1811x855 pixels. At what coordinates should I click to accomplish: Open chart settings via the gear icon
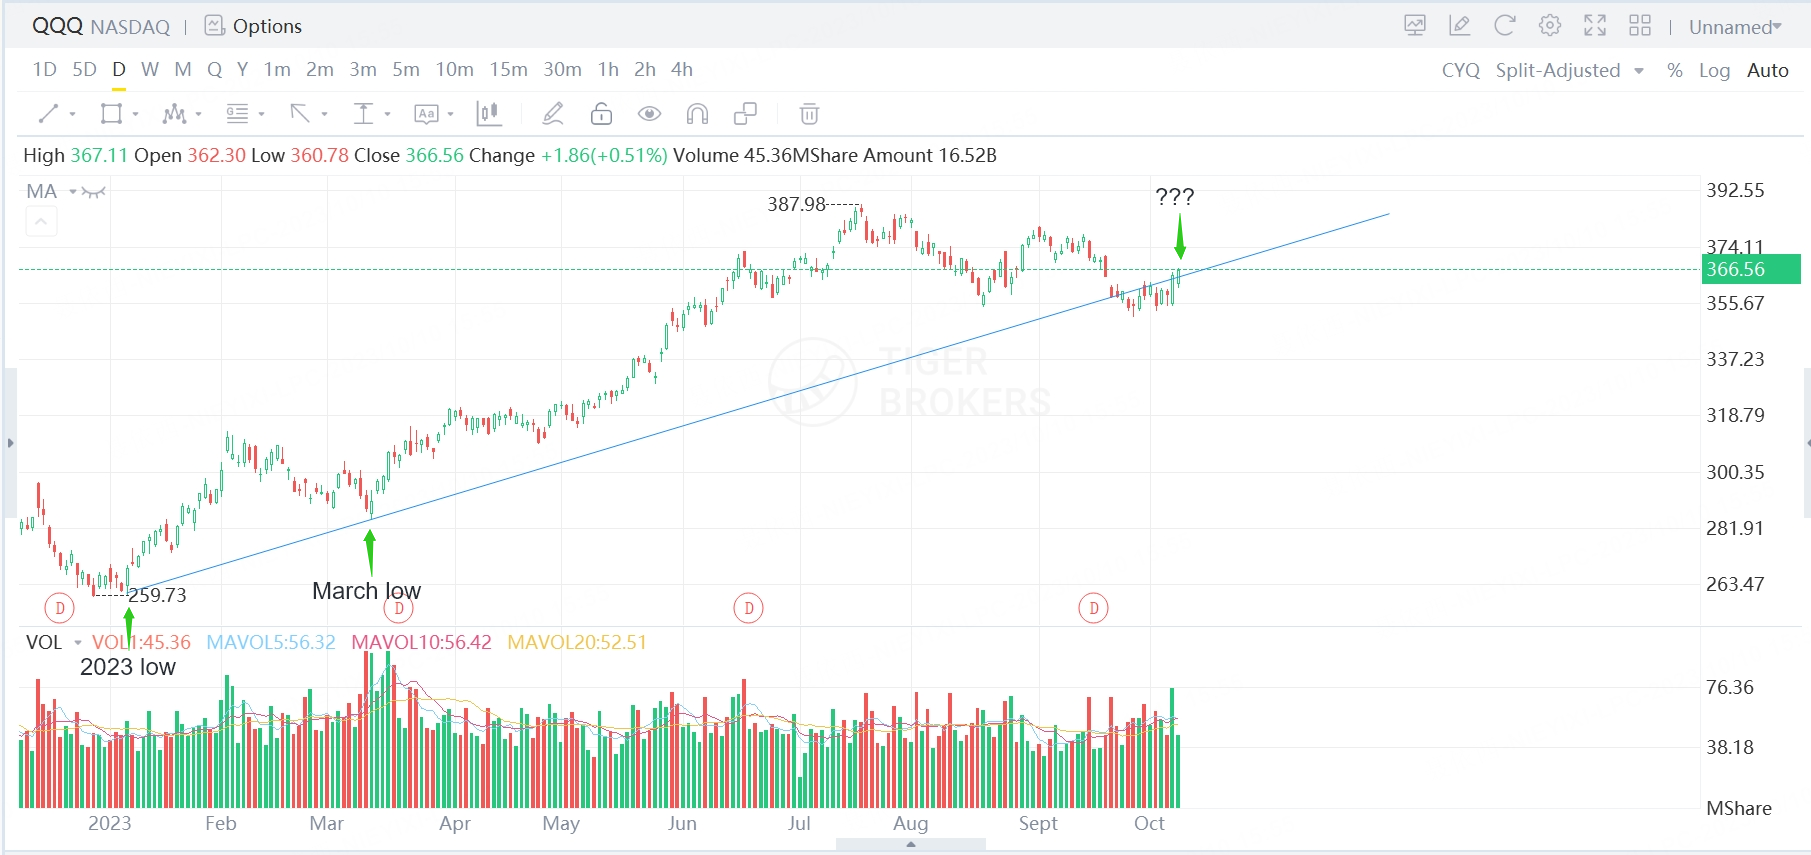(1549, 26)
